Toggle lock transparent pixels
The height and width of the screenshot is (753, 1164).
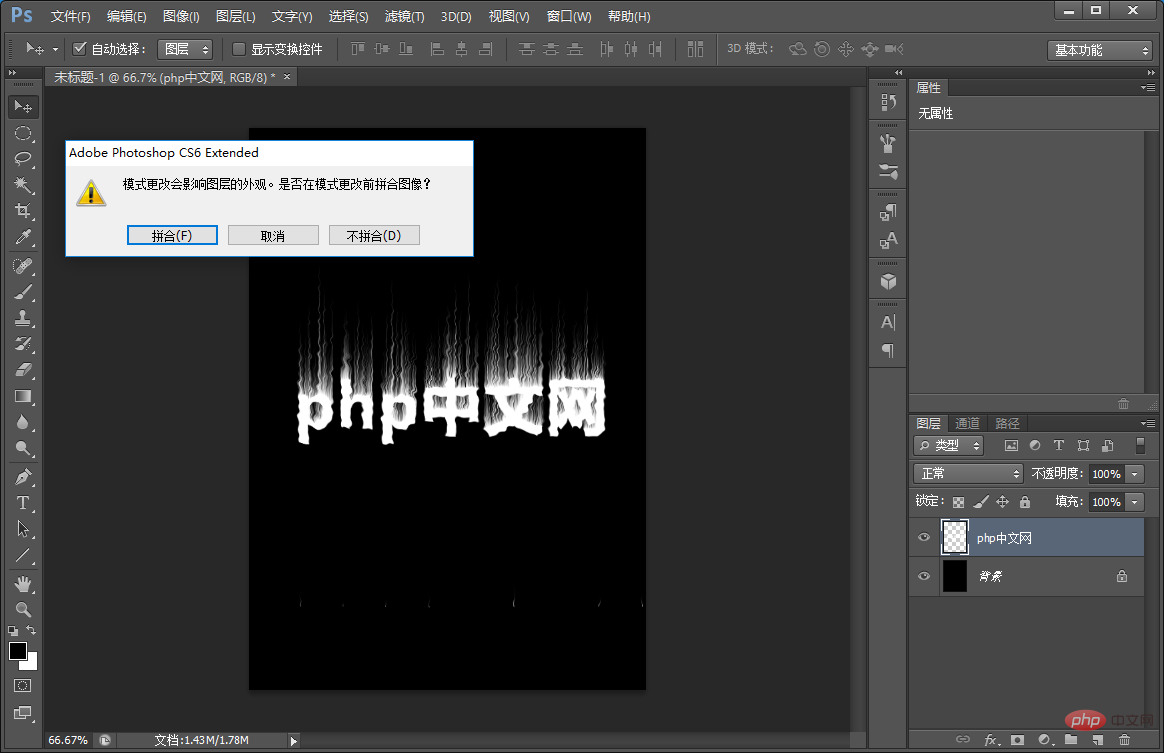tap(958, 502)
